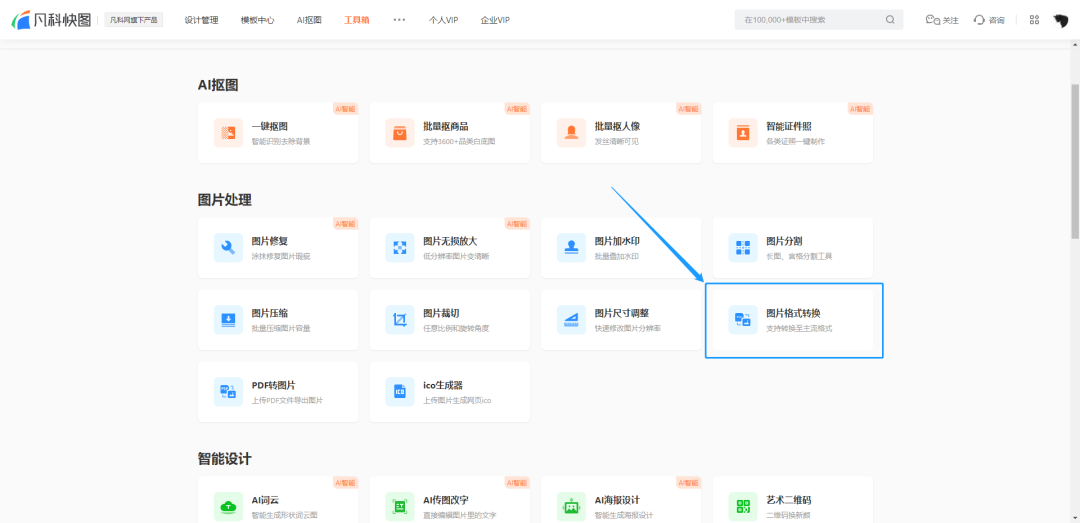Screen dimensions: 1080x523
Task: Click the 图片尺寸调整 ruler icon
Action: 571,320
